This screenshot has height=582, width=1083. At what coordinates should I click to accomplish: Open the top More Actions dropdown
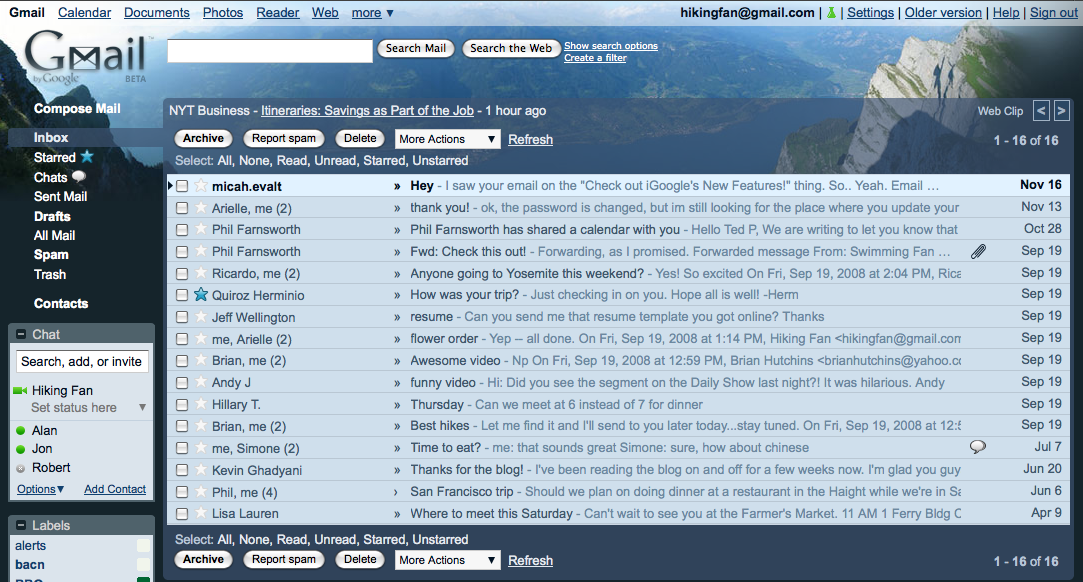pyautogui.click(x=447, y=139)
